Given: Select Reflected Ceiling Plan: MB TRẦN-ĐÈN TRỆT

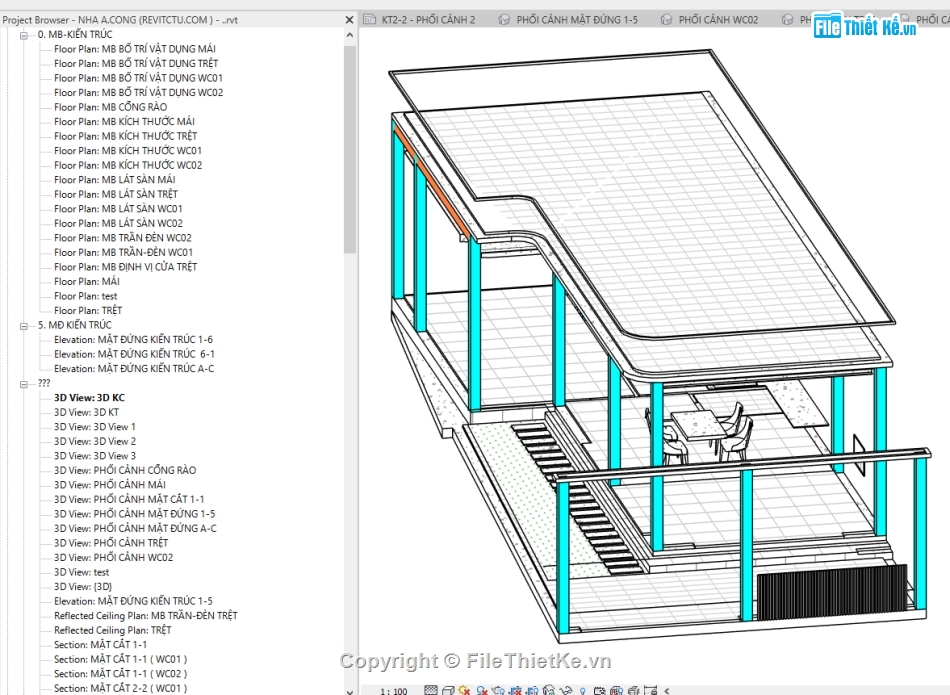Looking at the screenshot, I should coord(145,616).
